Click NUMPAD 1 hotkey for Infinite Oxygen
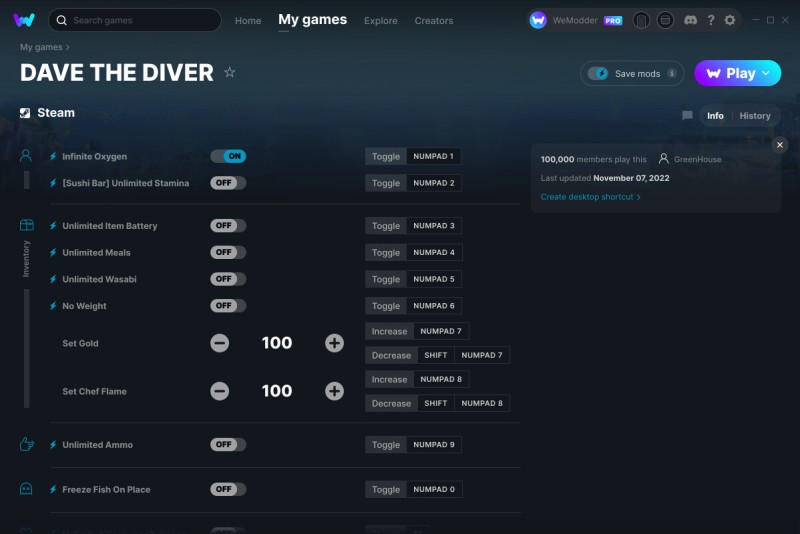 433,156
